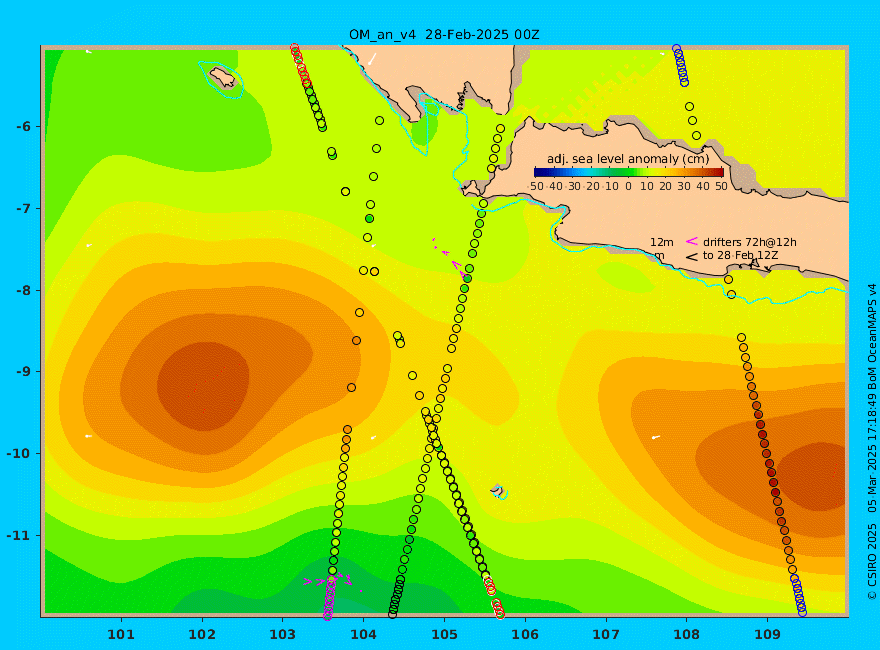Screen dimensions: 880x650
Task: Click the -10 latitude tick label
Action: [x=20, y=453]
